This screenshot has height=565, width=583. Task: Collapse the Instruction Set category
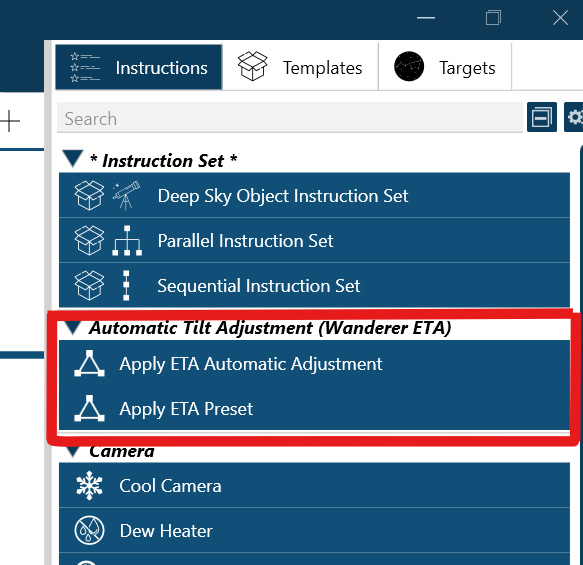[x=73, y=159]
